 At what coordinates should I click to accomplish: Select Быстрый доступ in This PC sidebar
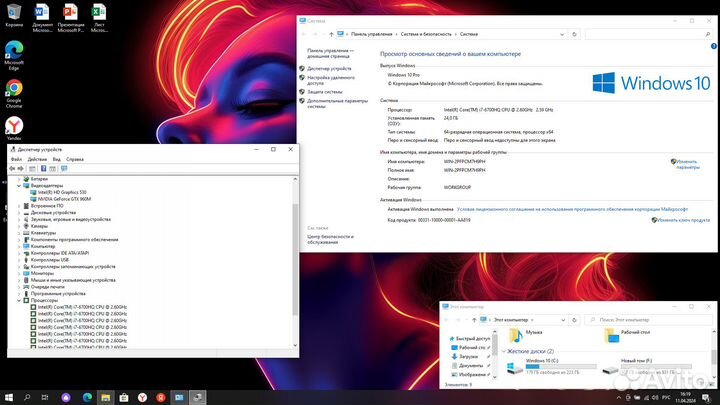pyautogui.click(x=470, y=338)
